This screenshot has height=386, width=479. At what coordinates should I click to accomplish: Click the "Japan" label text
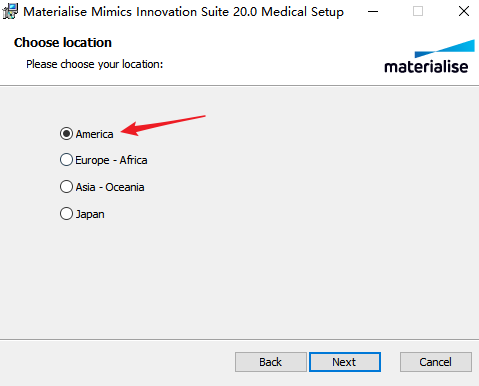point(90,214)
